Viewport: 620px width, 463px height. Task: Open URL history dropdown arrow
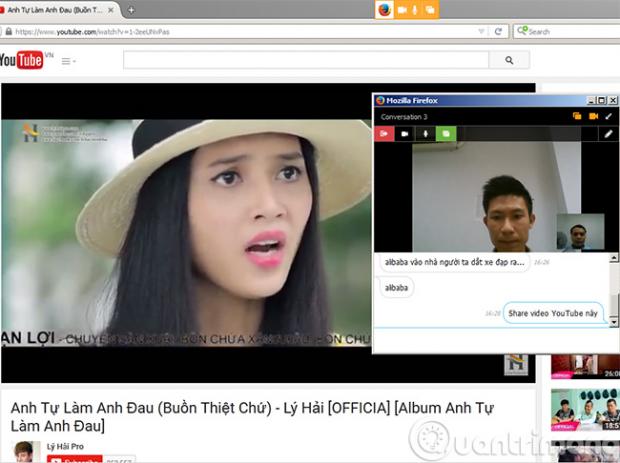481,32
